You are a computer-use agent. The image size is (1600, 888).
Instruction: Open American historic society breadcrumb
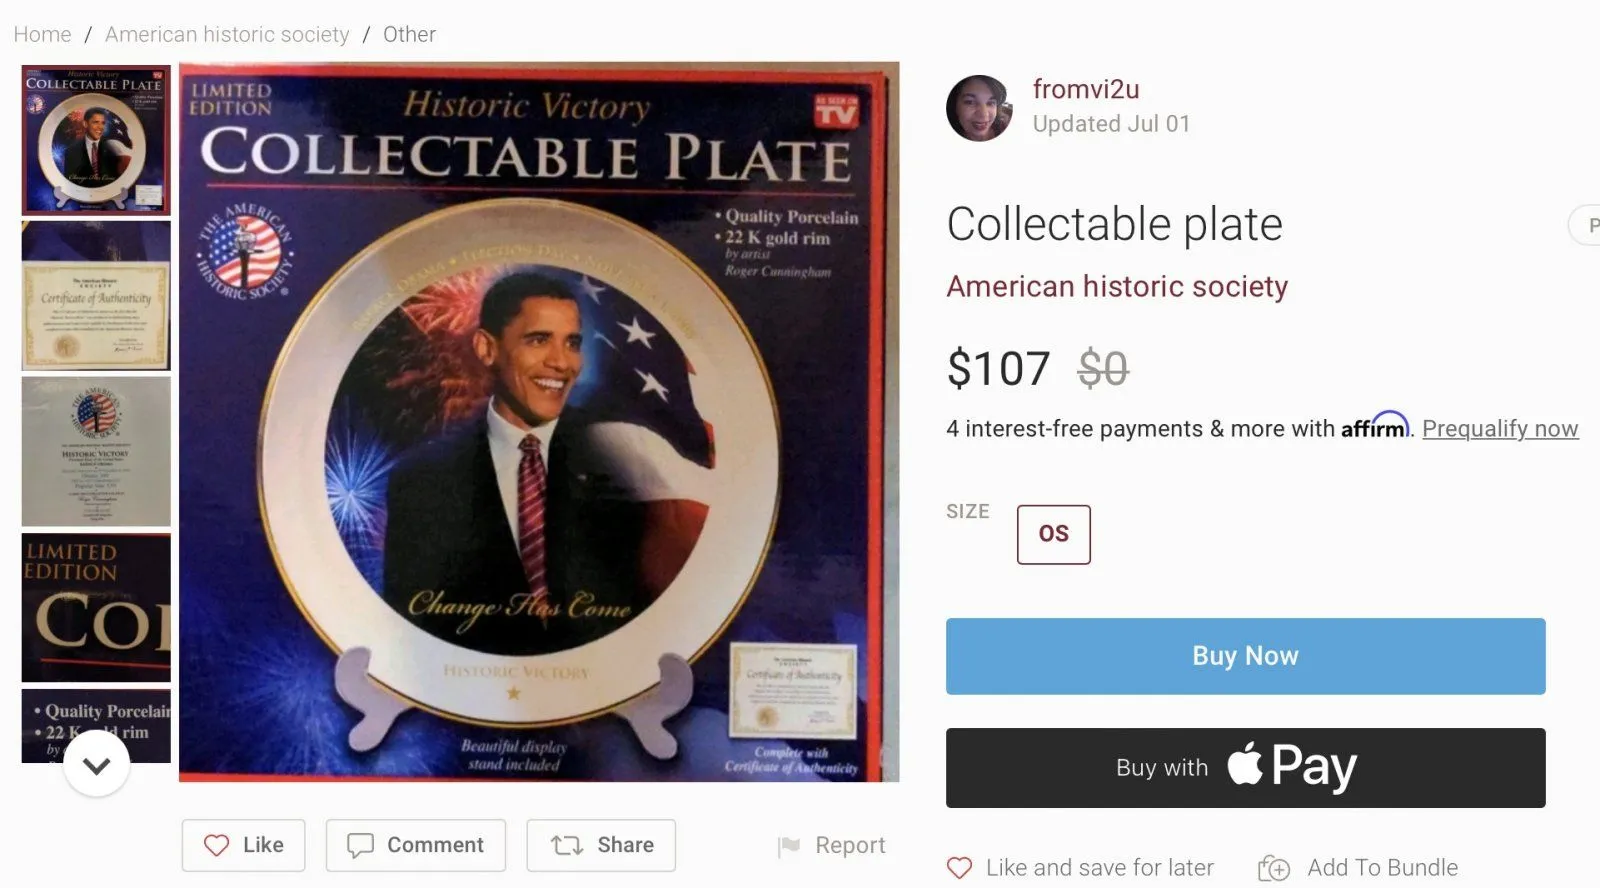click(227, 34)
